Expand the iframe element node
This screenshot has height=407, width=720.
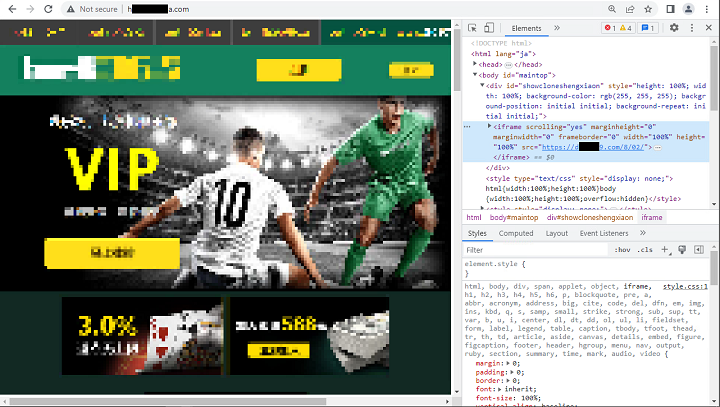tap(489, 126)
